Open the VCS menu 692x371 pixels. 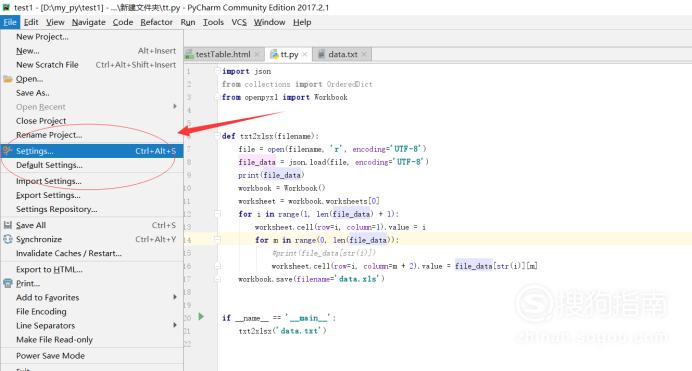coord(239,22)
